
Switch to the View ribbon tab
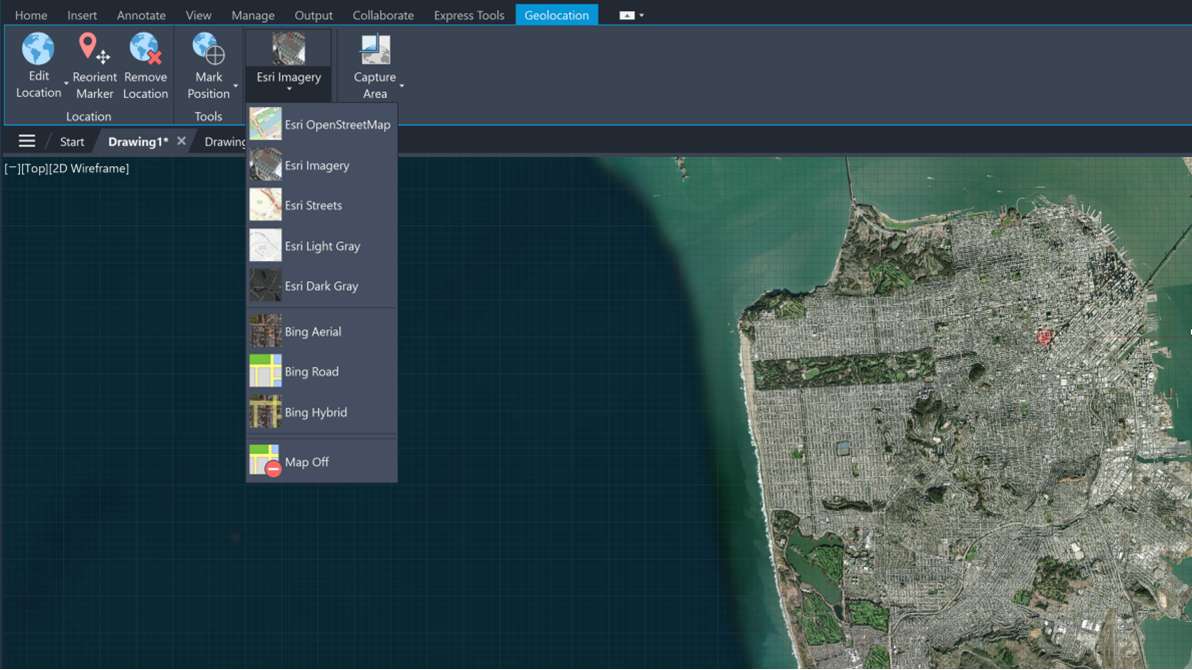point(198,15)
